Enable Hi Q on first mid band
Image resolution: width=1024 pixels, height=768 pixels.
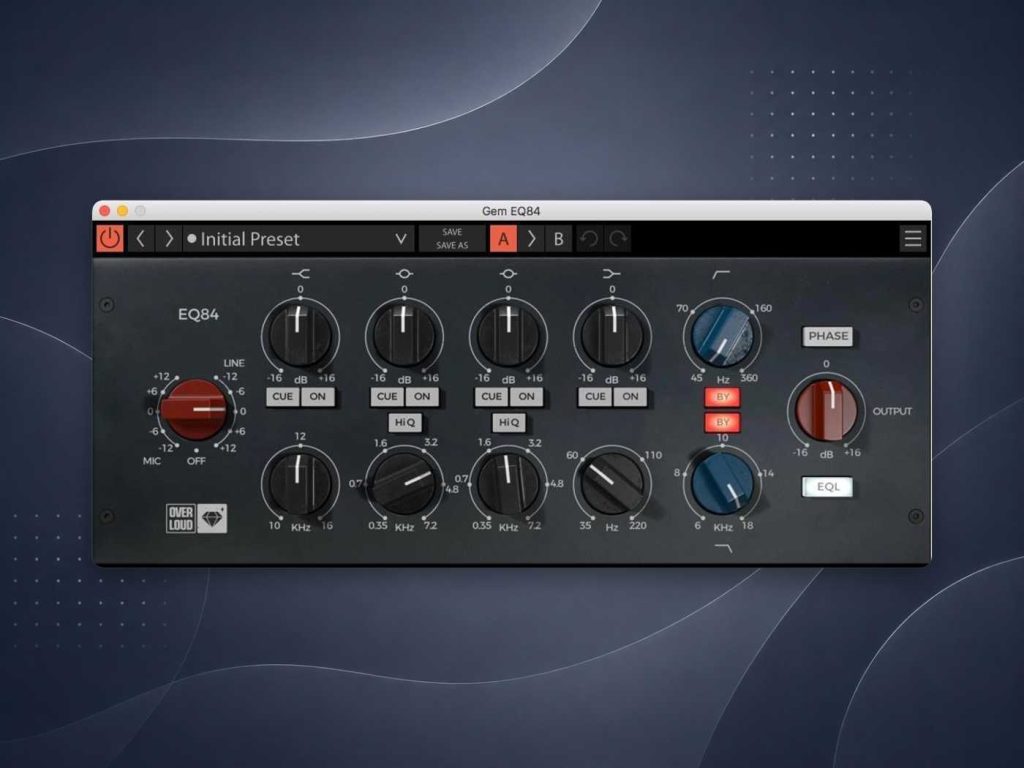[x=404, y=423]
